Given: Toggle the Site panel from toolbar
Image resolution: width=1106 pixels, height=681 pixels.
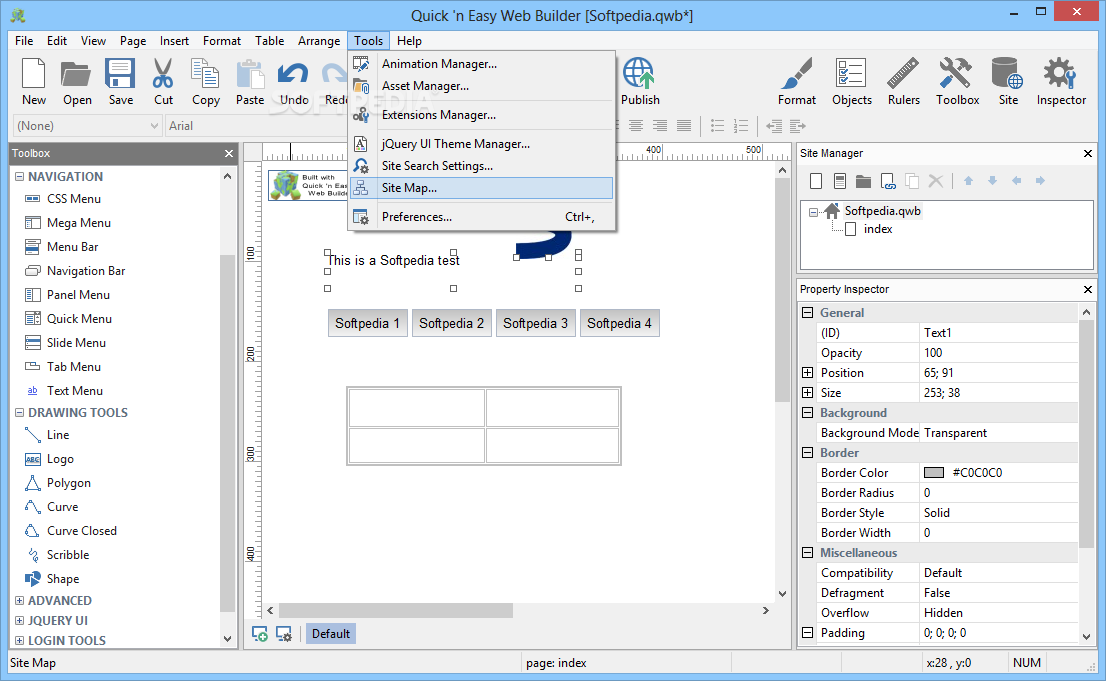Looking at the screenshot, I should pos(1008,82).
